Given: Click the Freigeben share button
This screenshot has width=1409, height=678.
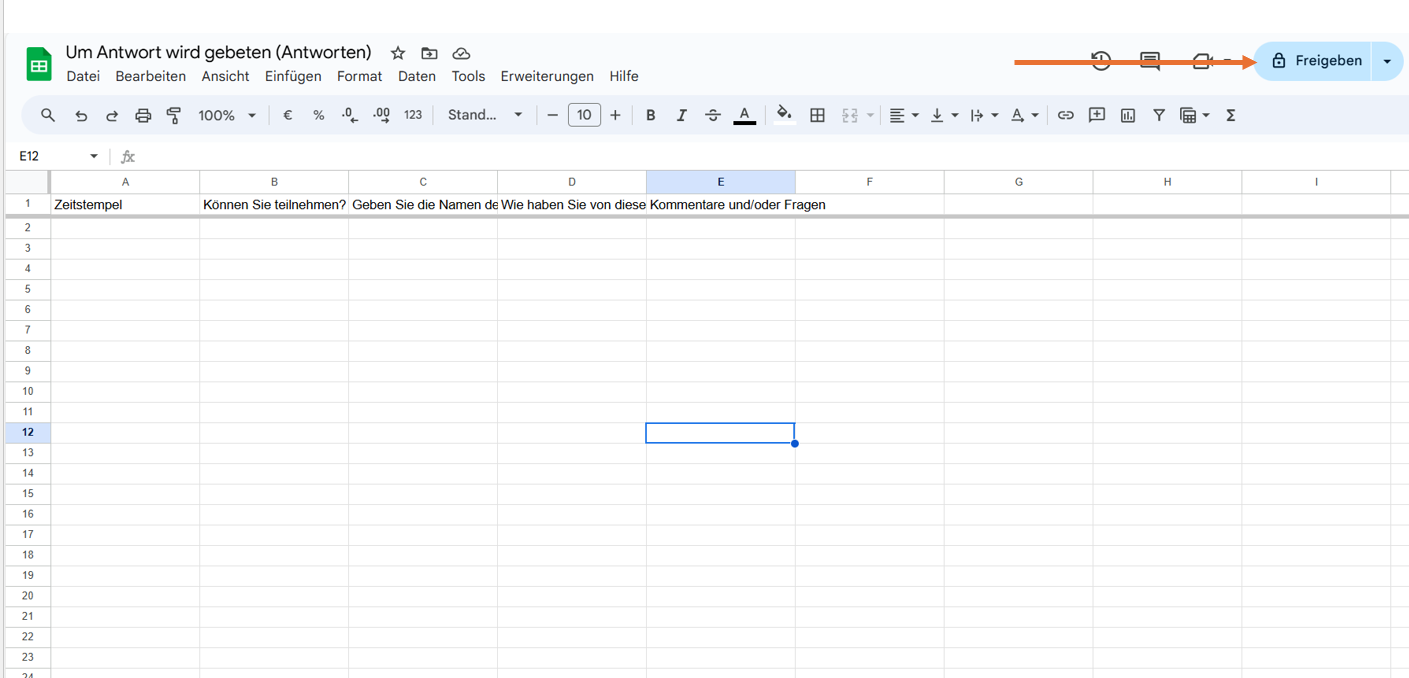Looking at the screenshot, I should (1314, 61).
